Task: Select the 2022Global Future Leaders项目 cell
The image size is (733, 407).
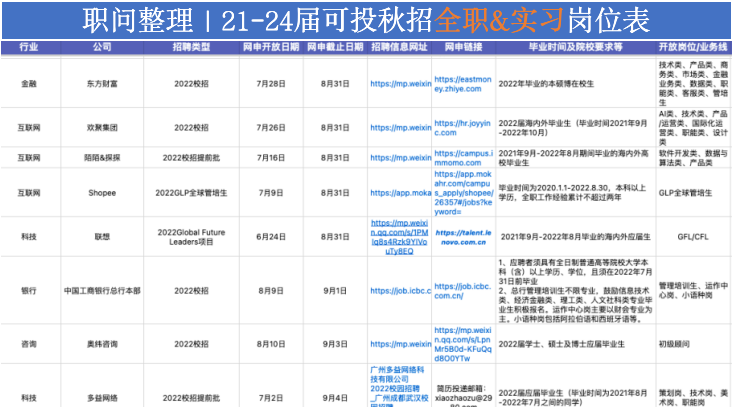Action: (191, 237)
